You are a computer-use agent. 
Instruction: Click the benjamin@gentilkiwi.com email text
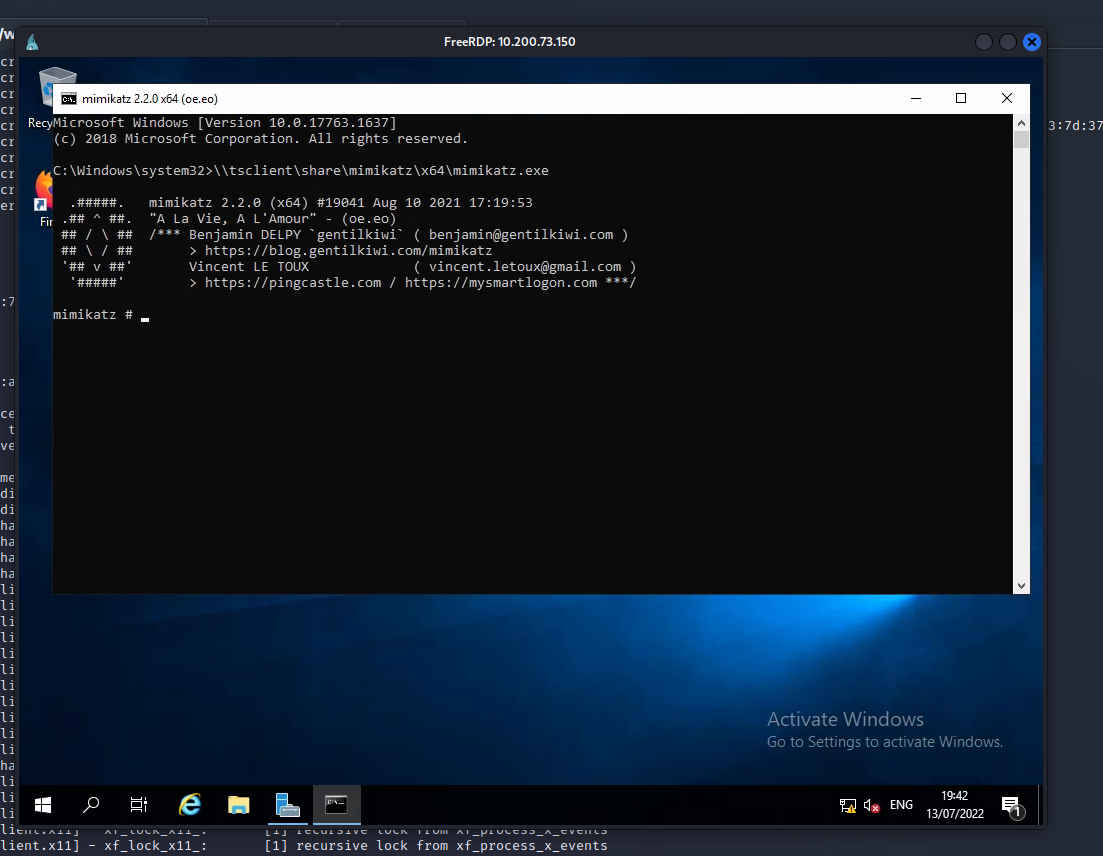click(521, 234)
